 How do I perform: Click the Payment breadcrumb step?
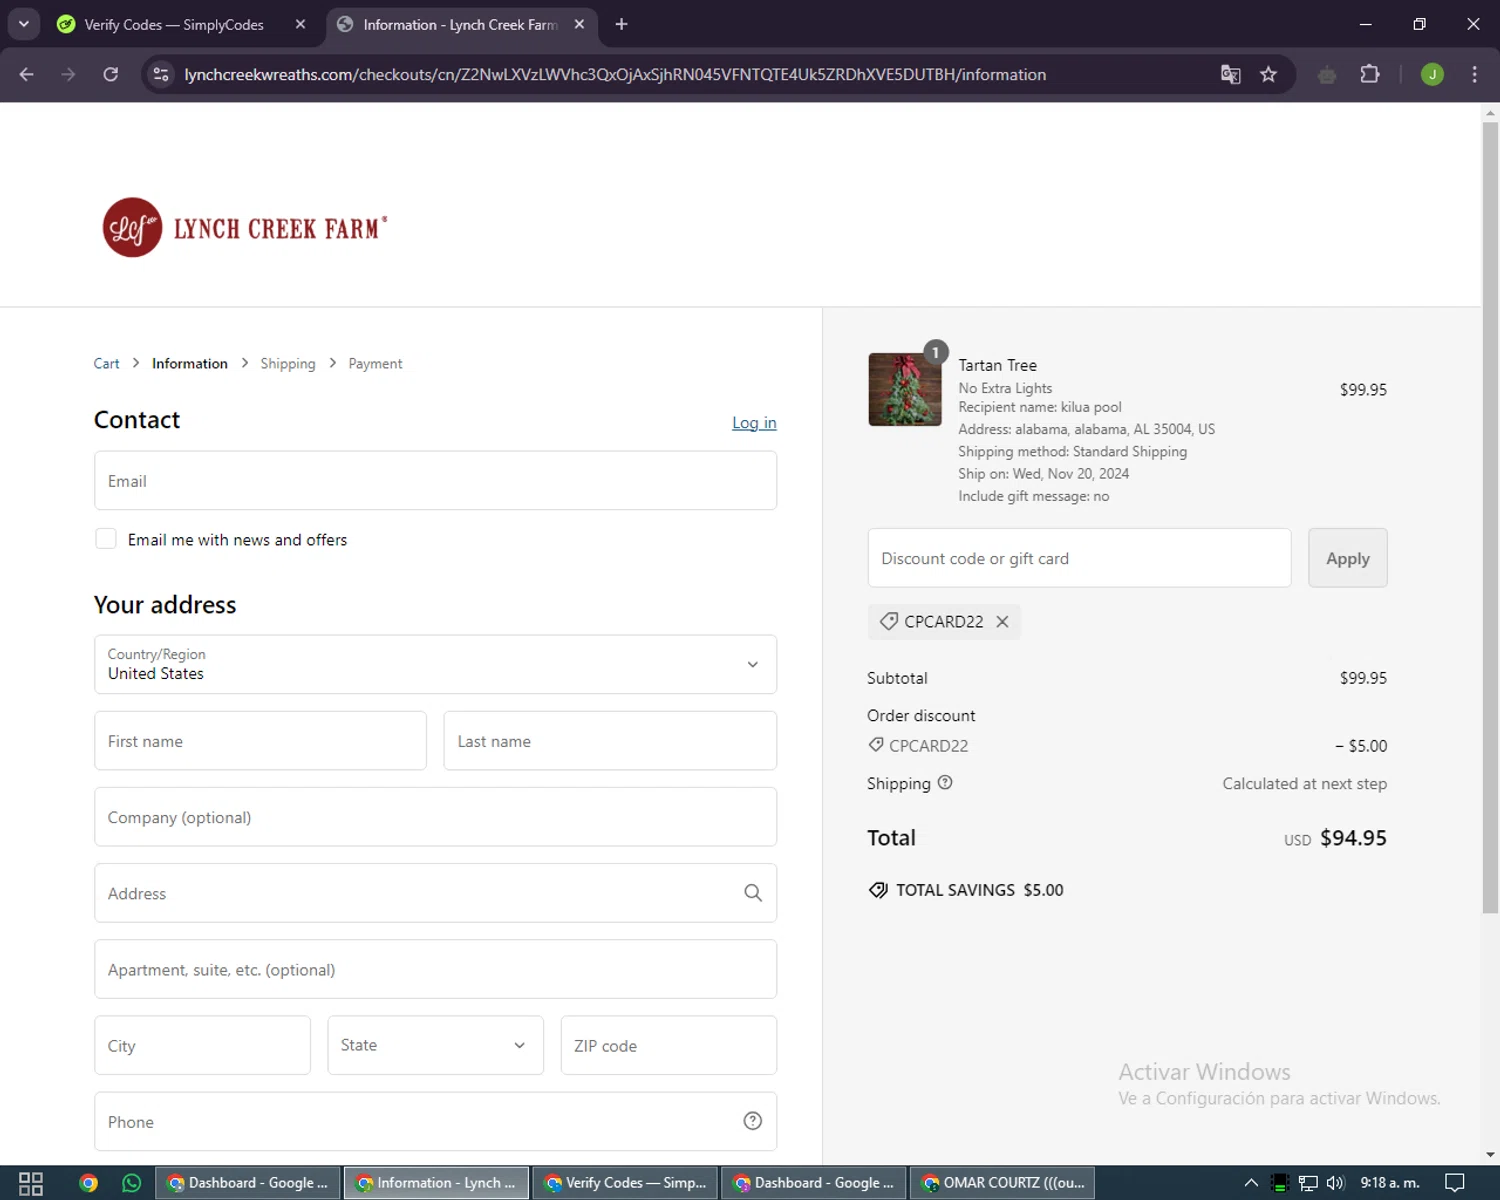375,364
